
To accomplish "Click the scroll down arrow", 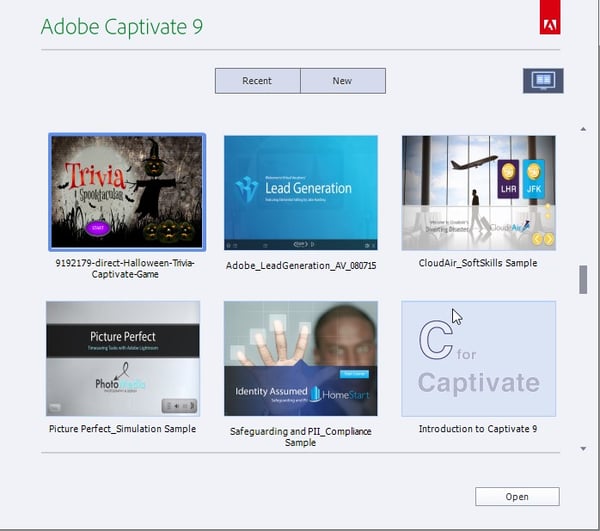I will click(583, 449).
